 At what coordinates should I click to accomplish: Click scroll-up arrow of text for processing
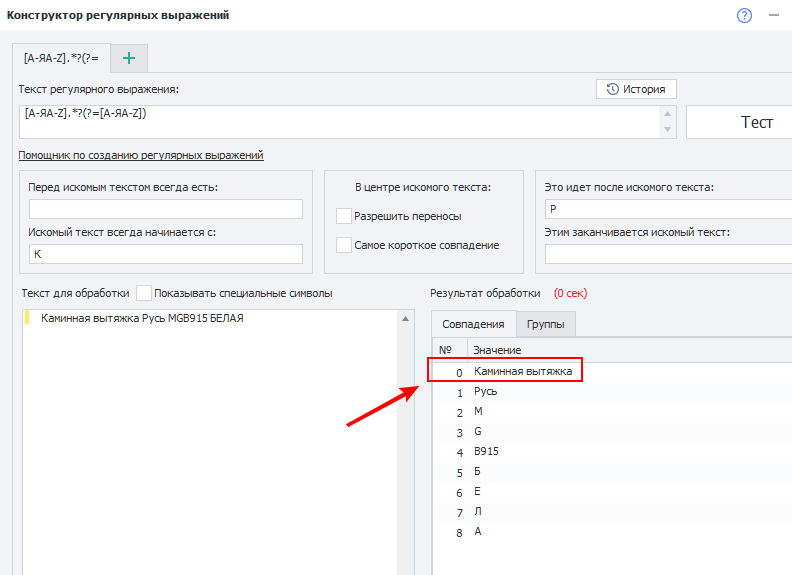406,319
